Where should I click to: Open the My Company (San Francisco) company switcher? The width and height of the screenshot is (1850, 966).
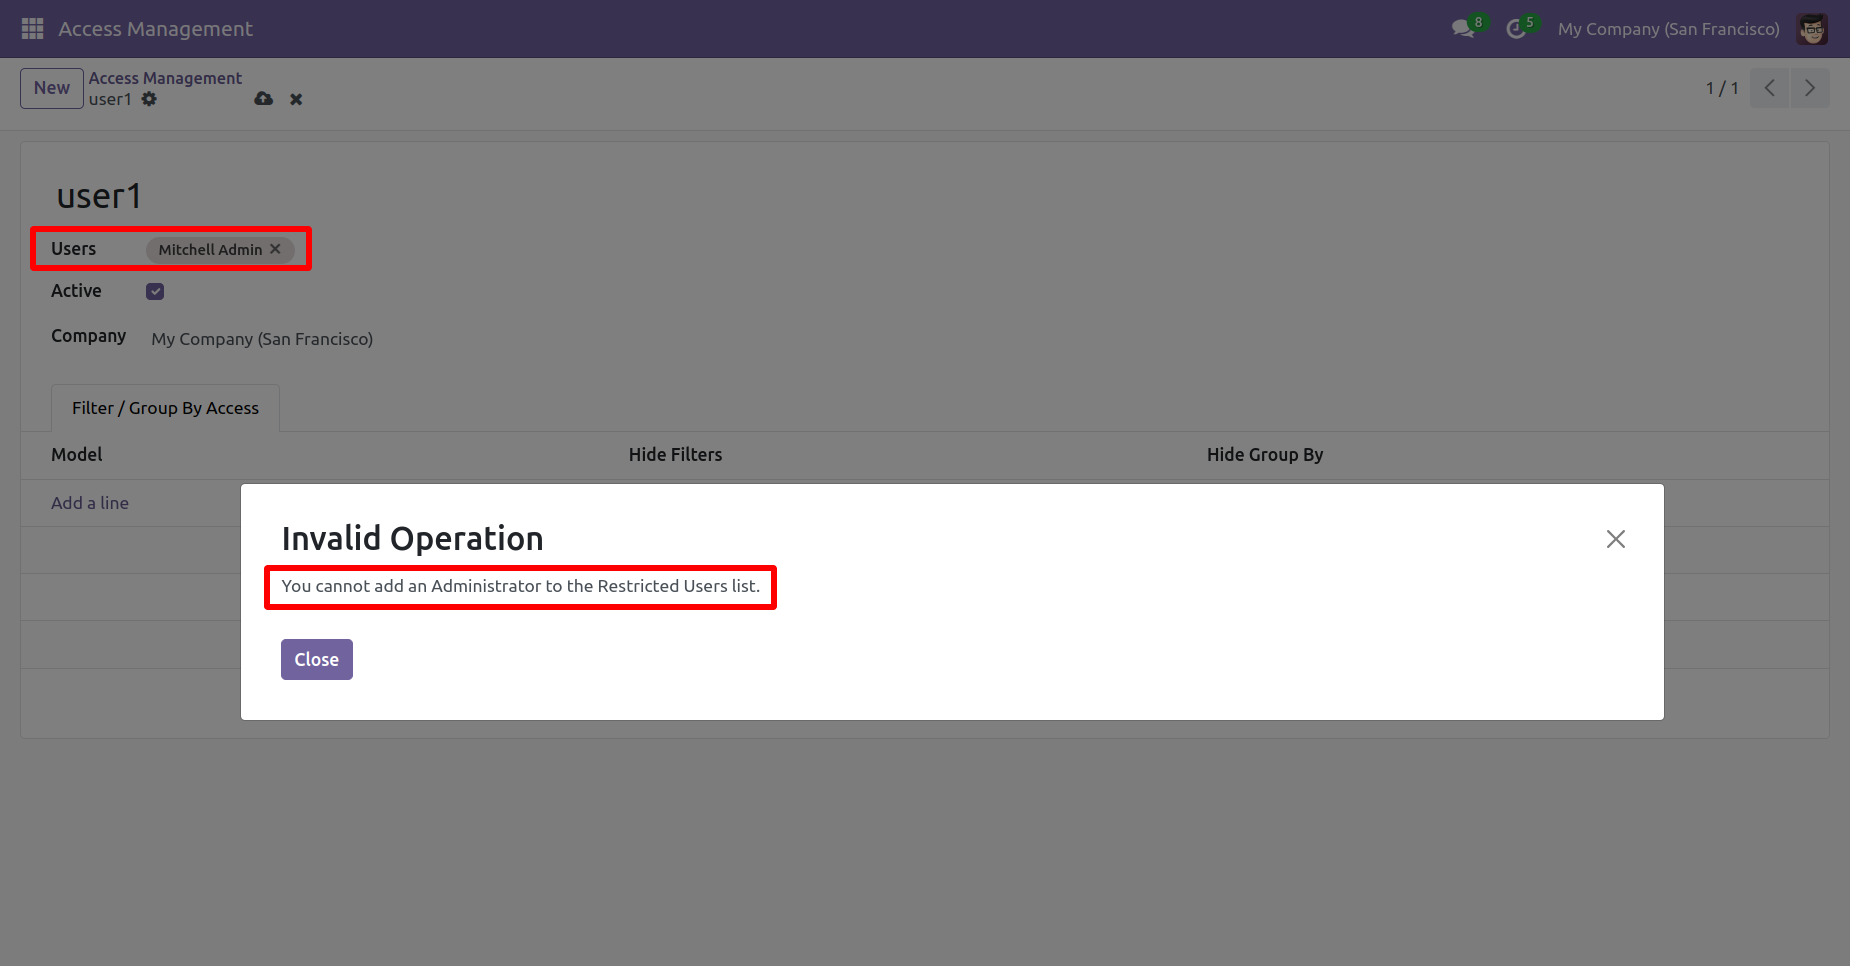[1668, 29]
